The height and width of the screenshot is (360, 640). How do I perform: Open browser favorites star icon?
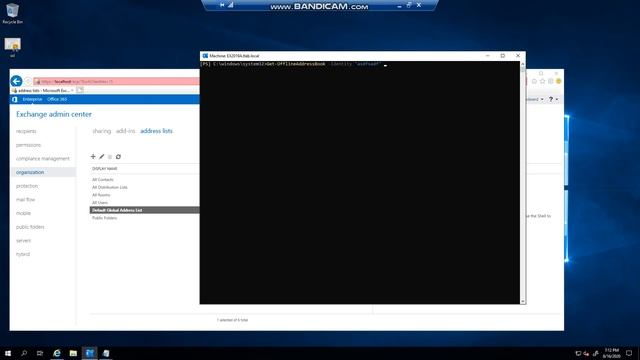click(x=542, y=81)
